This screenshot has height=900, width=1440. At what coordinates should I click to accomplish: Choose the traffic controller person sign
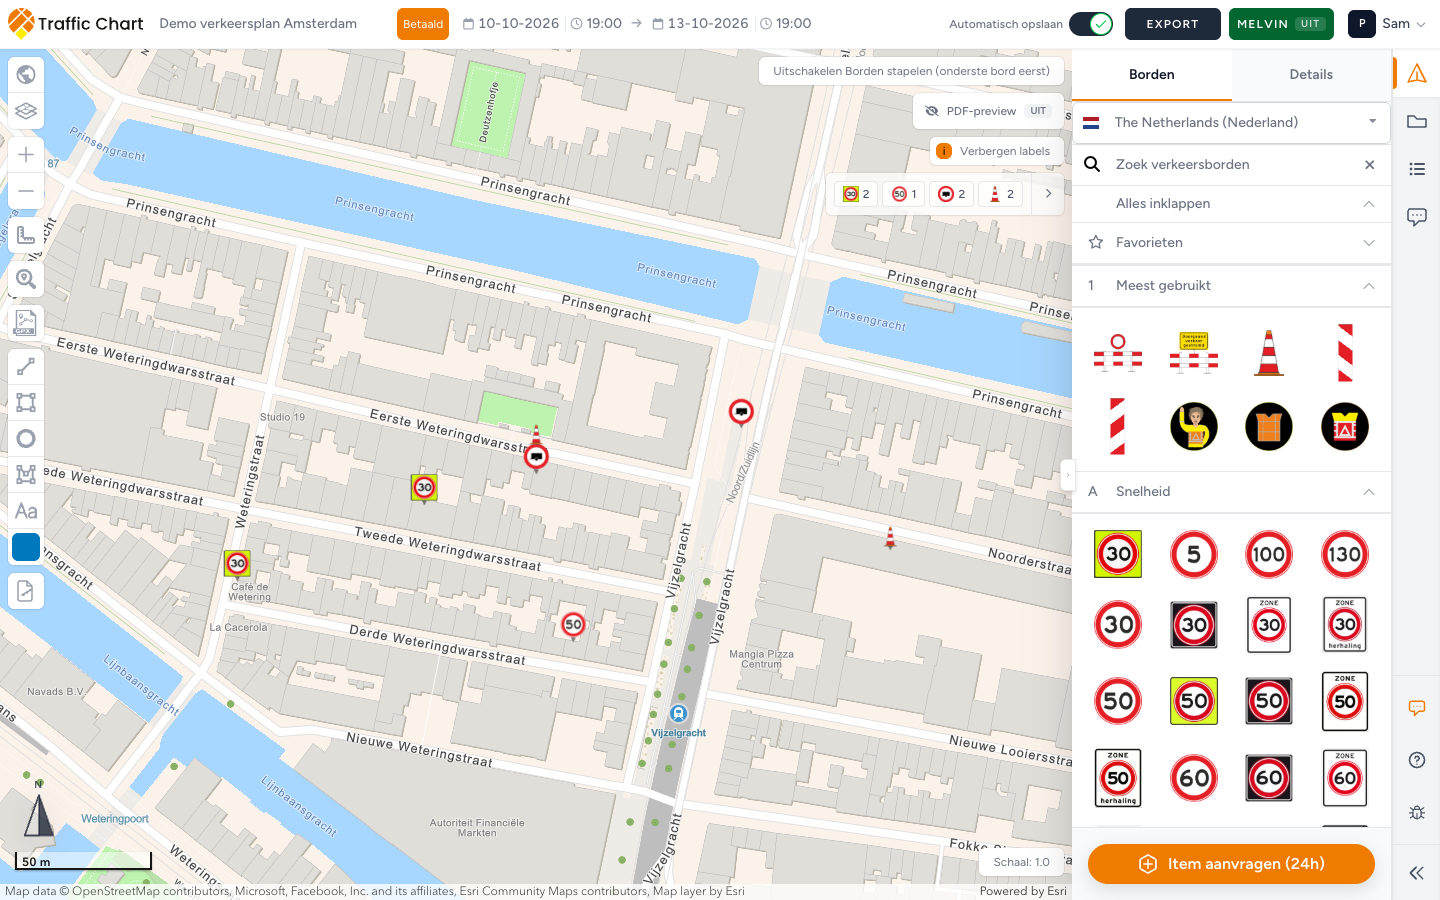(1194, 427)
